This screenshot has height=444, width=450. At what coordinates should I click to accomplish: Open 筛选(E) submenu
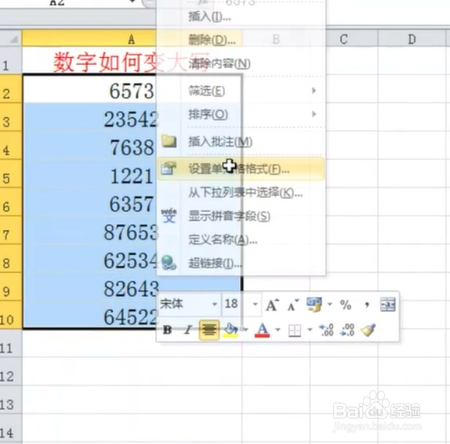[x=240, y=91]
